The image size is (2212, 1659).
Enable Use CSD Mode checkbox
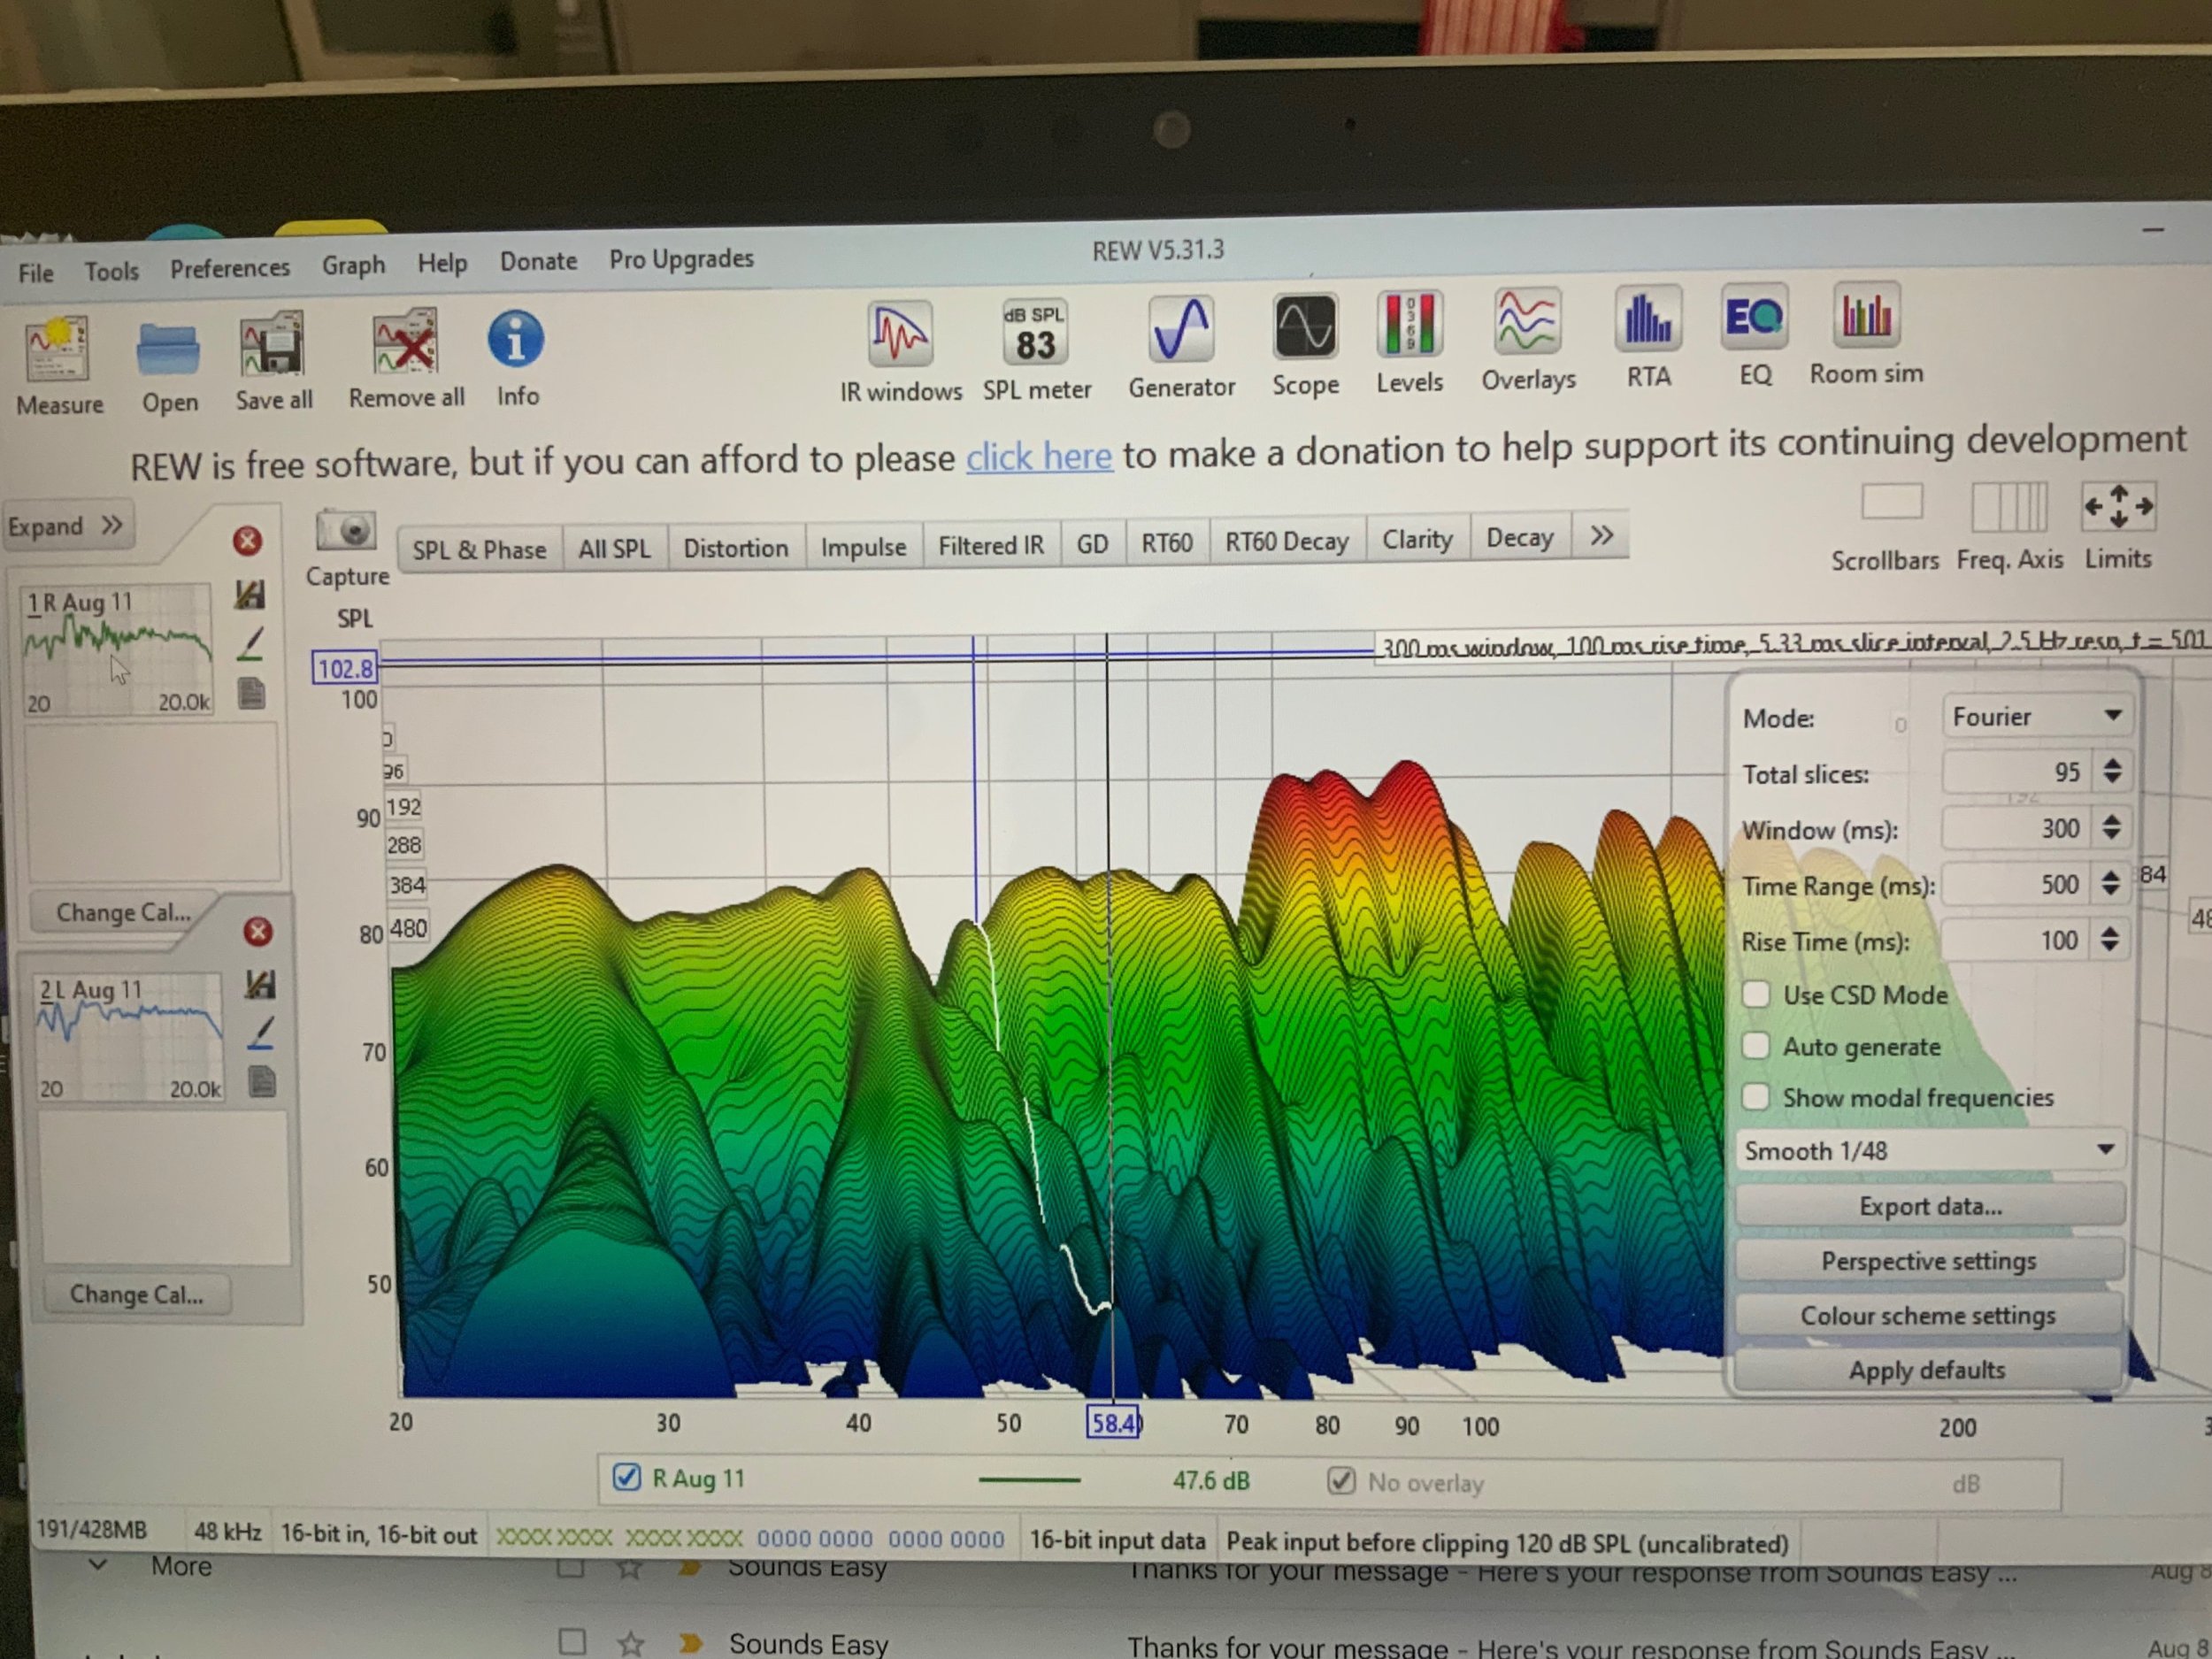pos(1756,994)
